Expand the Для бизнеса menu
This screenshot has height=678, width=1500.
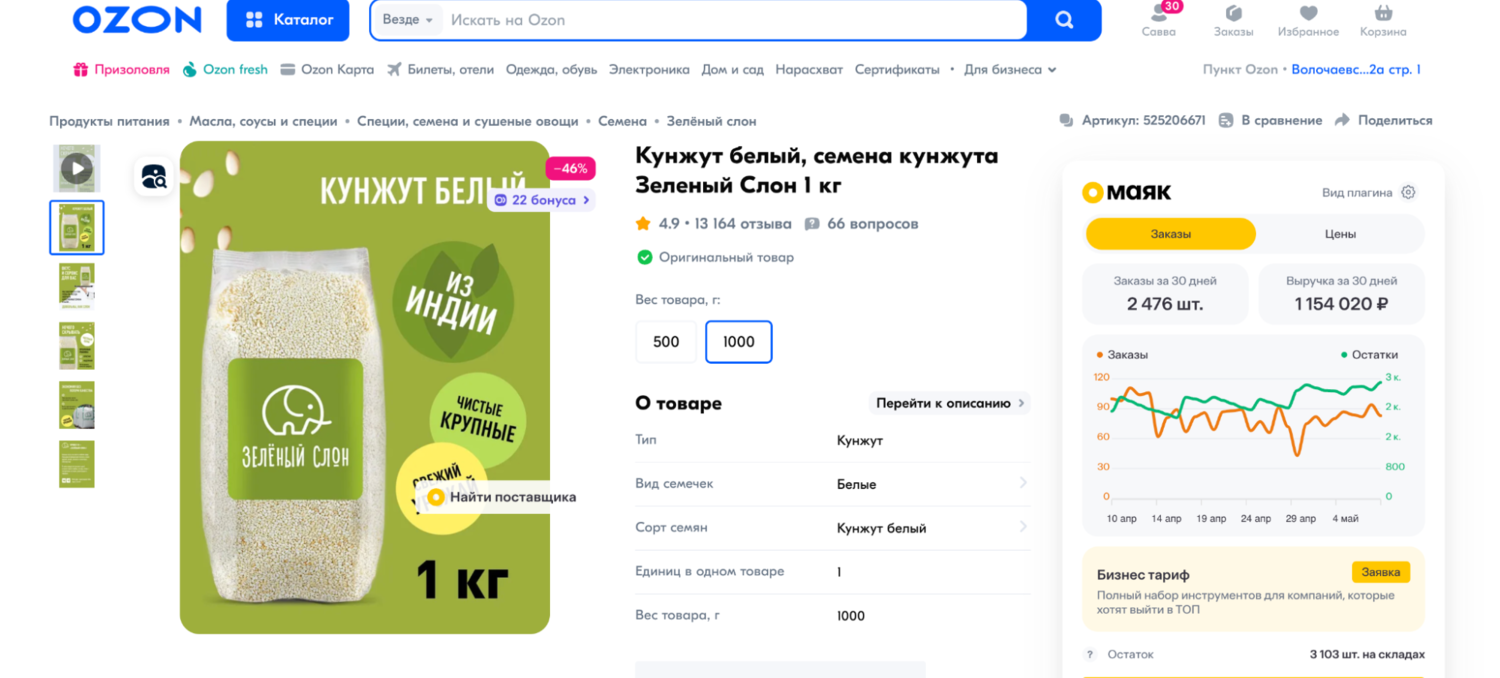(x=1010, y=70)
